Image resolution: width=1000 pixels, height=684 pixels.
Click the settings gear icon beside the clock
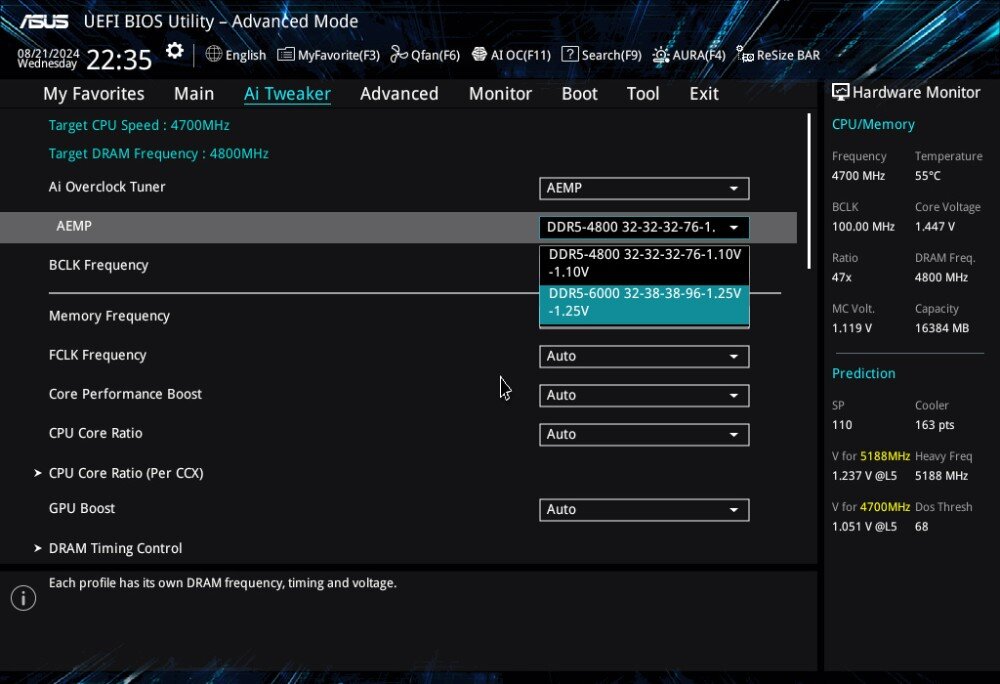(175, 52)
